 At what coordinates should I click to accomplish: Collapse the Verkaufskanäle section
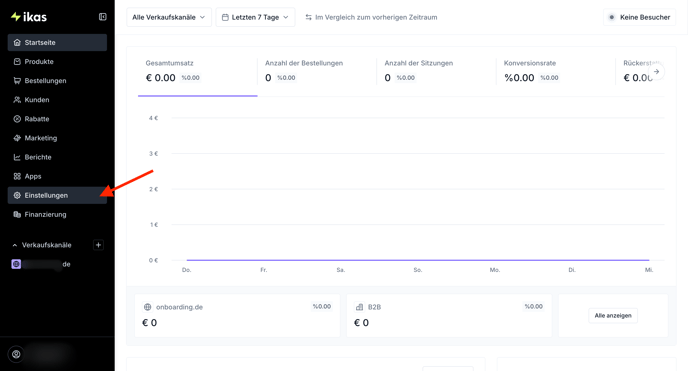14,245
